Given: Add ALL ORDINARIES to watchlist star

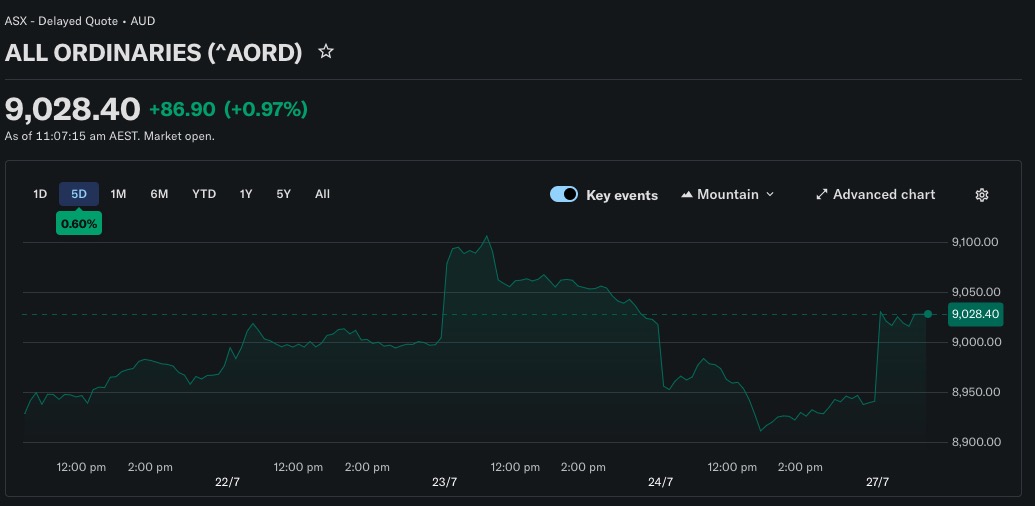Looking at the screenshot, I should point(325,51).
